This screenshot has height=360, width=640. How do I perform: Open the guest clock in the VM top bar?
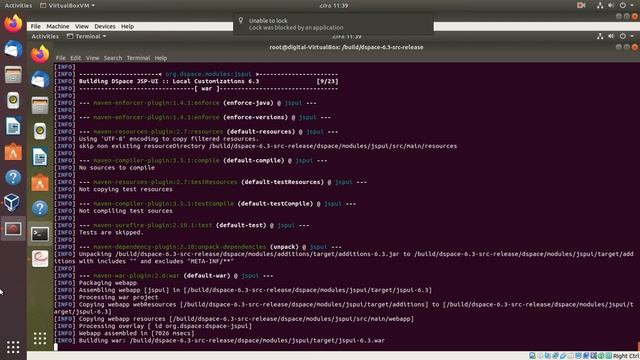click(346, 36)
